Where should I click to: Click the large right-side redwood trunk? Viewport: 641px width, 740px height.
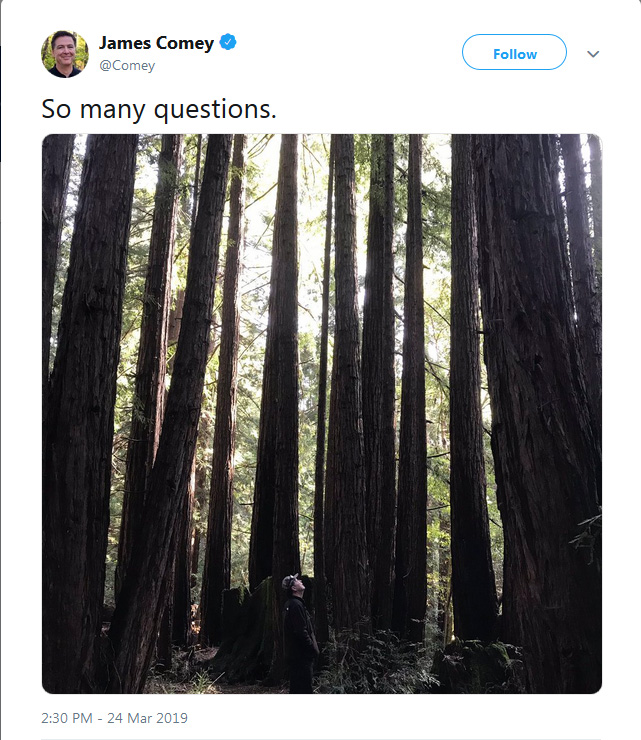[530, 400]
